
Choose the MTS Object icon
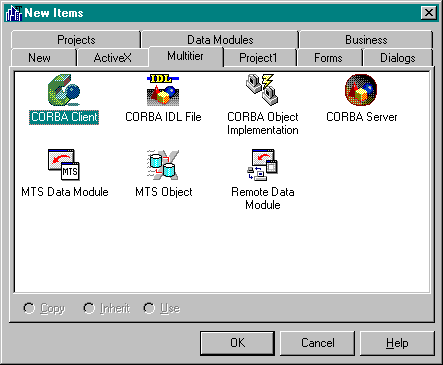[x=163, y=165]
